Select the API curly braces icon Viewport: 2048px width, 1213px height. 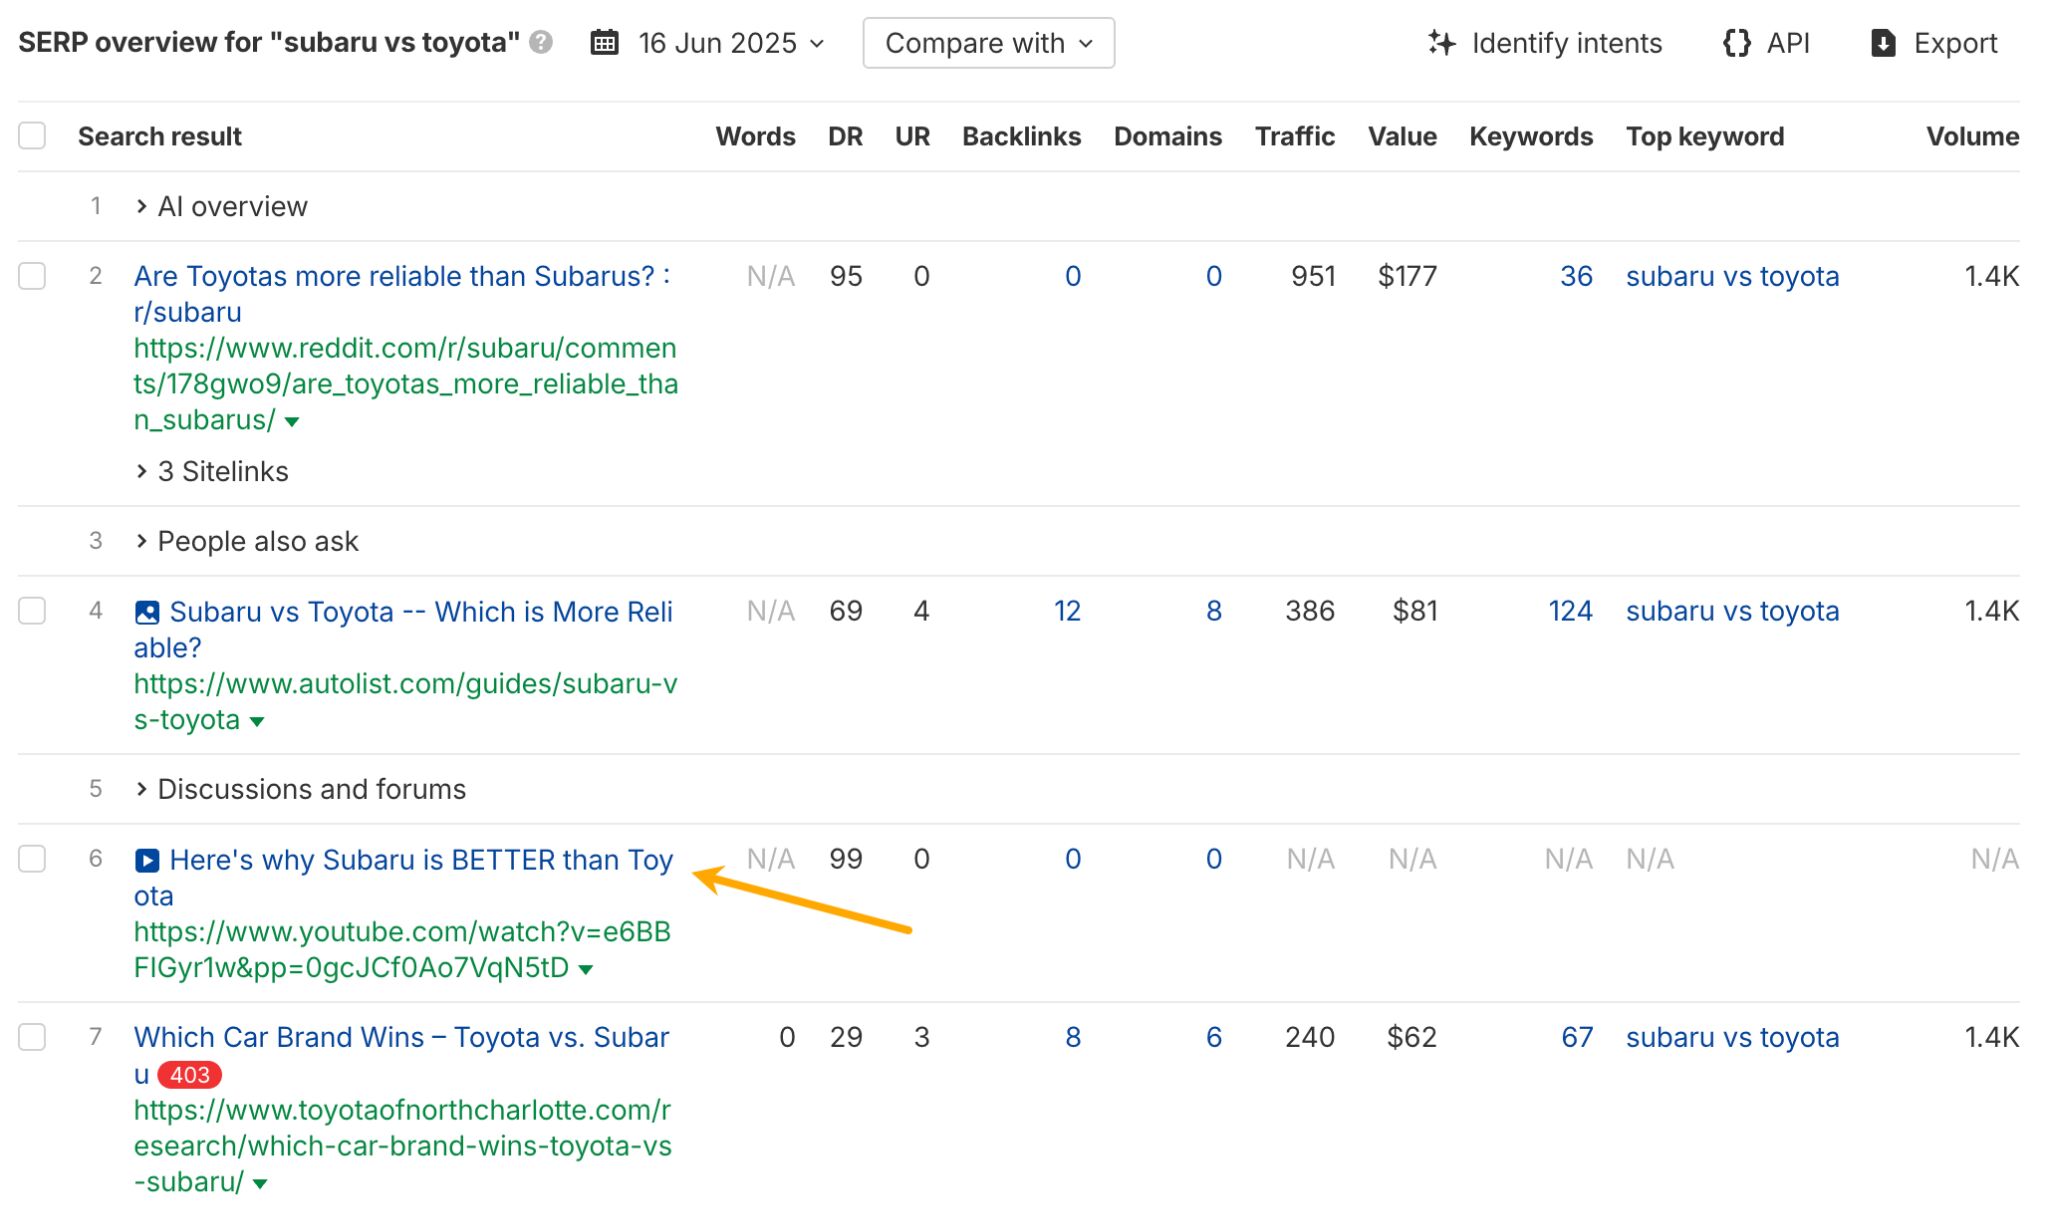point(1737,42)
